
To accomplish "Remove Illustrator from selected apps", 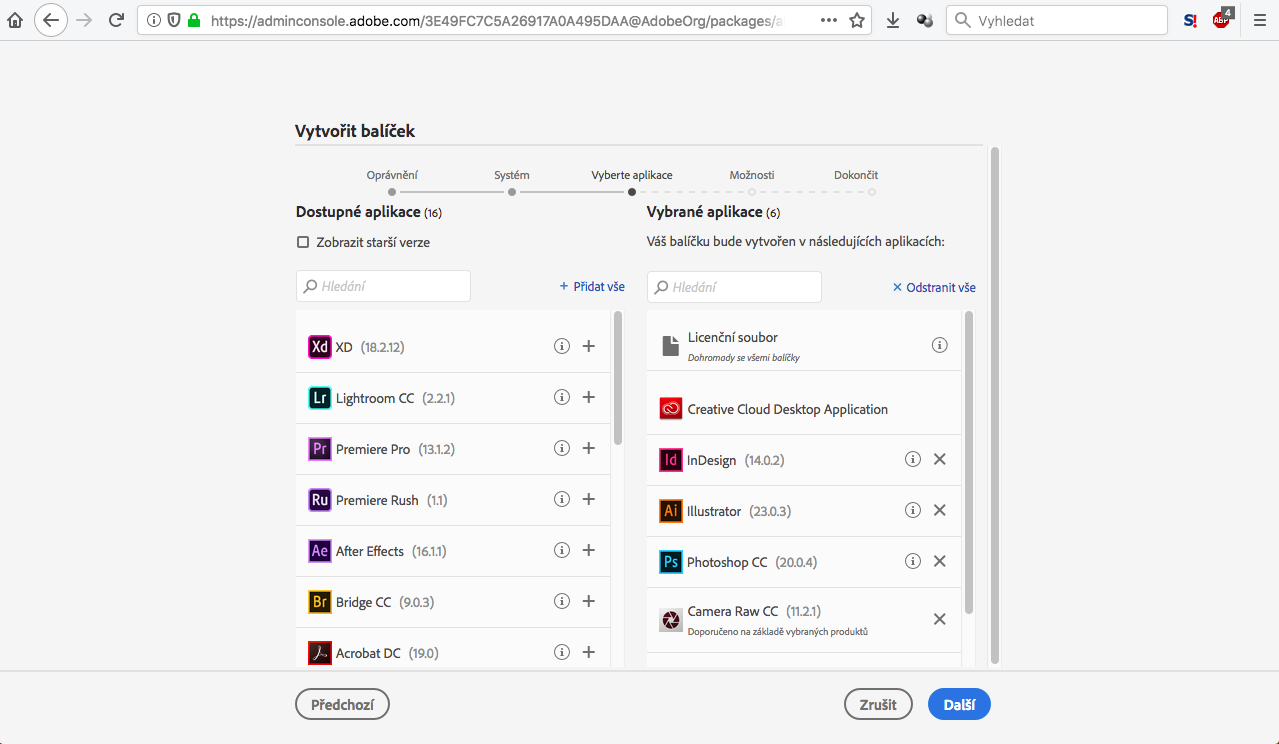I will click(x=940, y=510).
